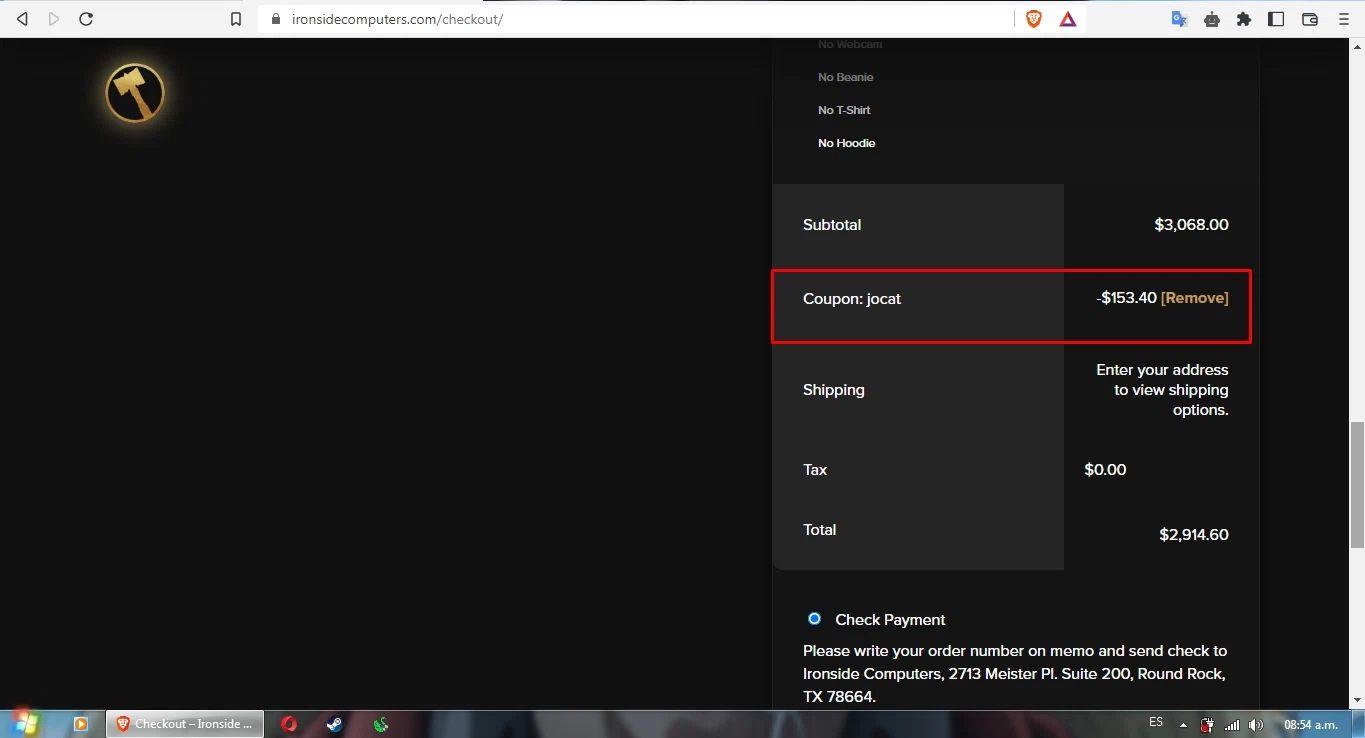
Task: Open the robot extension icon
Action: coord(1212,19)
